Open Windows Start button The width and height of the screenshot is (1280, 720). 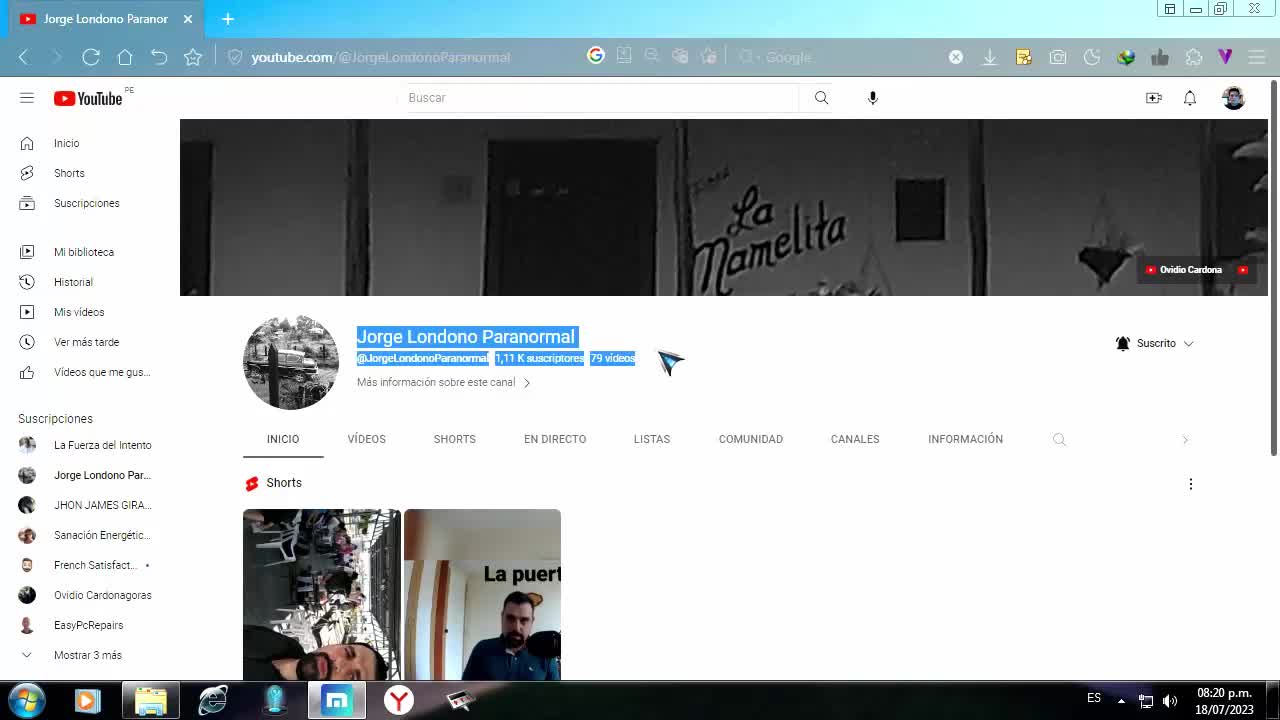(25, 700)
